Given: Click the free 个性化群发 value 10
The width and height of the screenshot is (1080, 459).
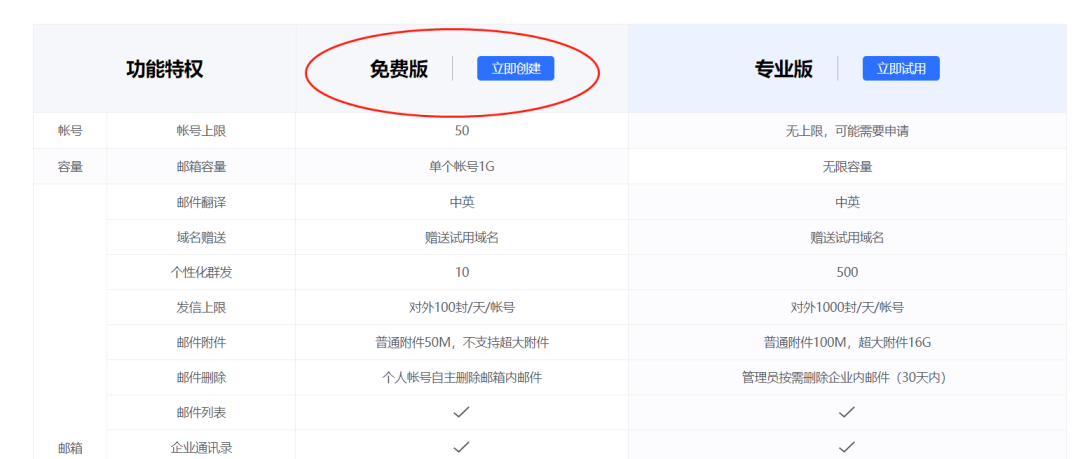Looking at the screenshot, I should pyautogui.click(x=462, y=272).
